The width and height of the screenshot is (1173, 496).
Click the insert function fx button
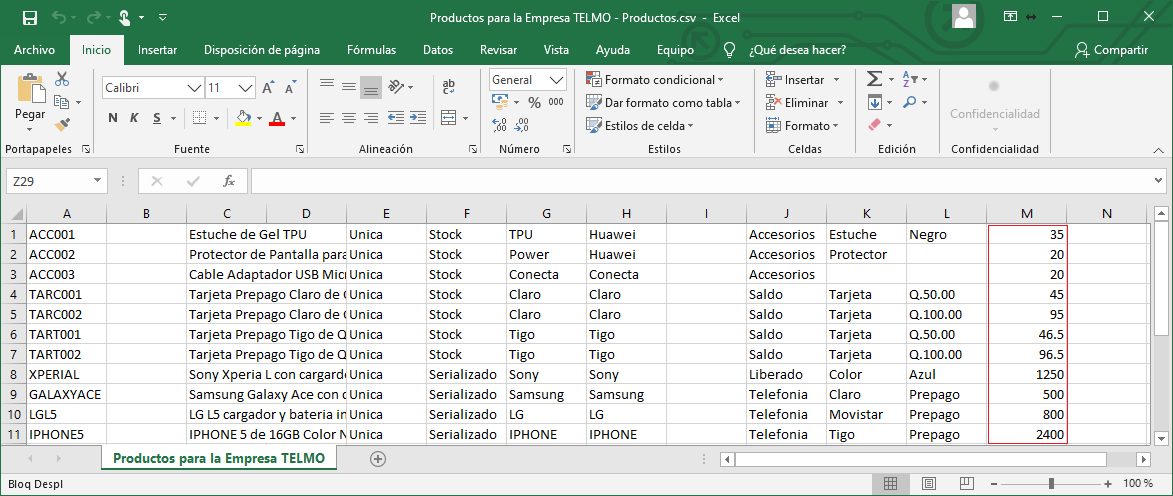coord(229,180)
